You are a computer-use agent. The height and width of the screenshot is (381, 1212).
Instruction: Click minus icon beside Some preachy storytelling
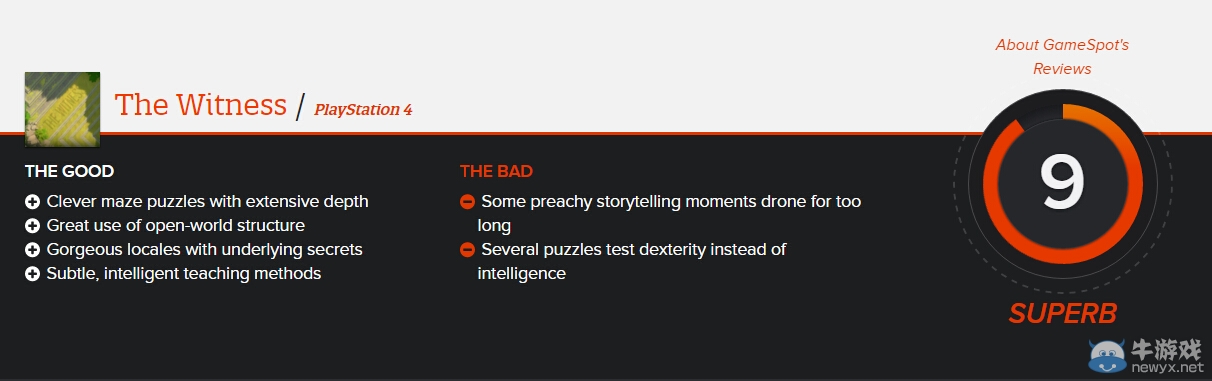click(467, 202)
